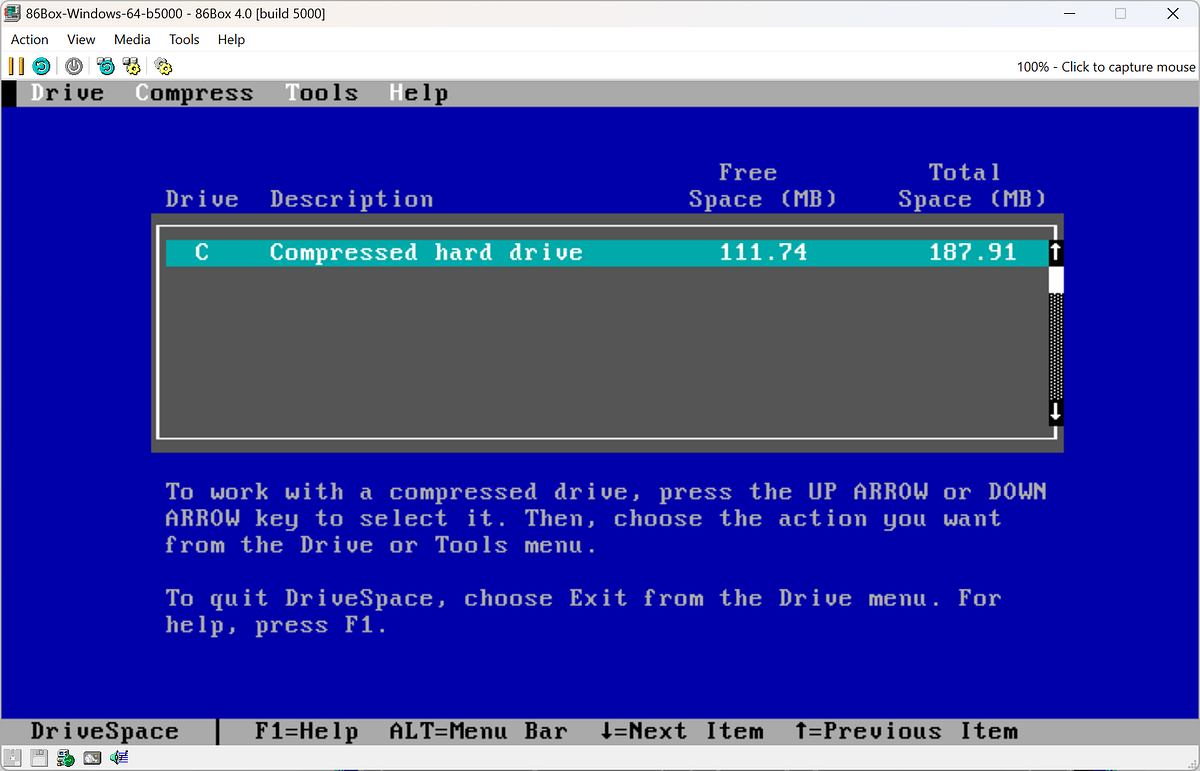Screen dimensions: 1200x771
Task: Open DriveSpace Tools menu
Action: pos(321,93)
